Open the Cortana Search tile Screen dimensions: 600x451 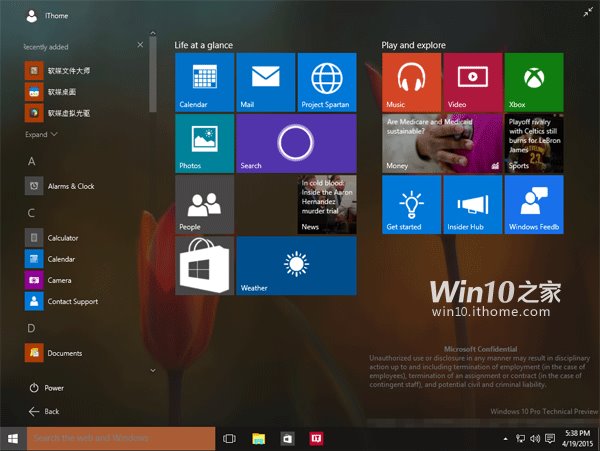click(x=296, y=143)
